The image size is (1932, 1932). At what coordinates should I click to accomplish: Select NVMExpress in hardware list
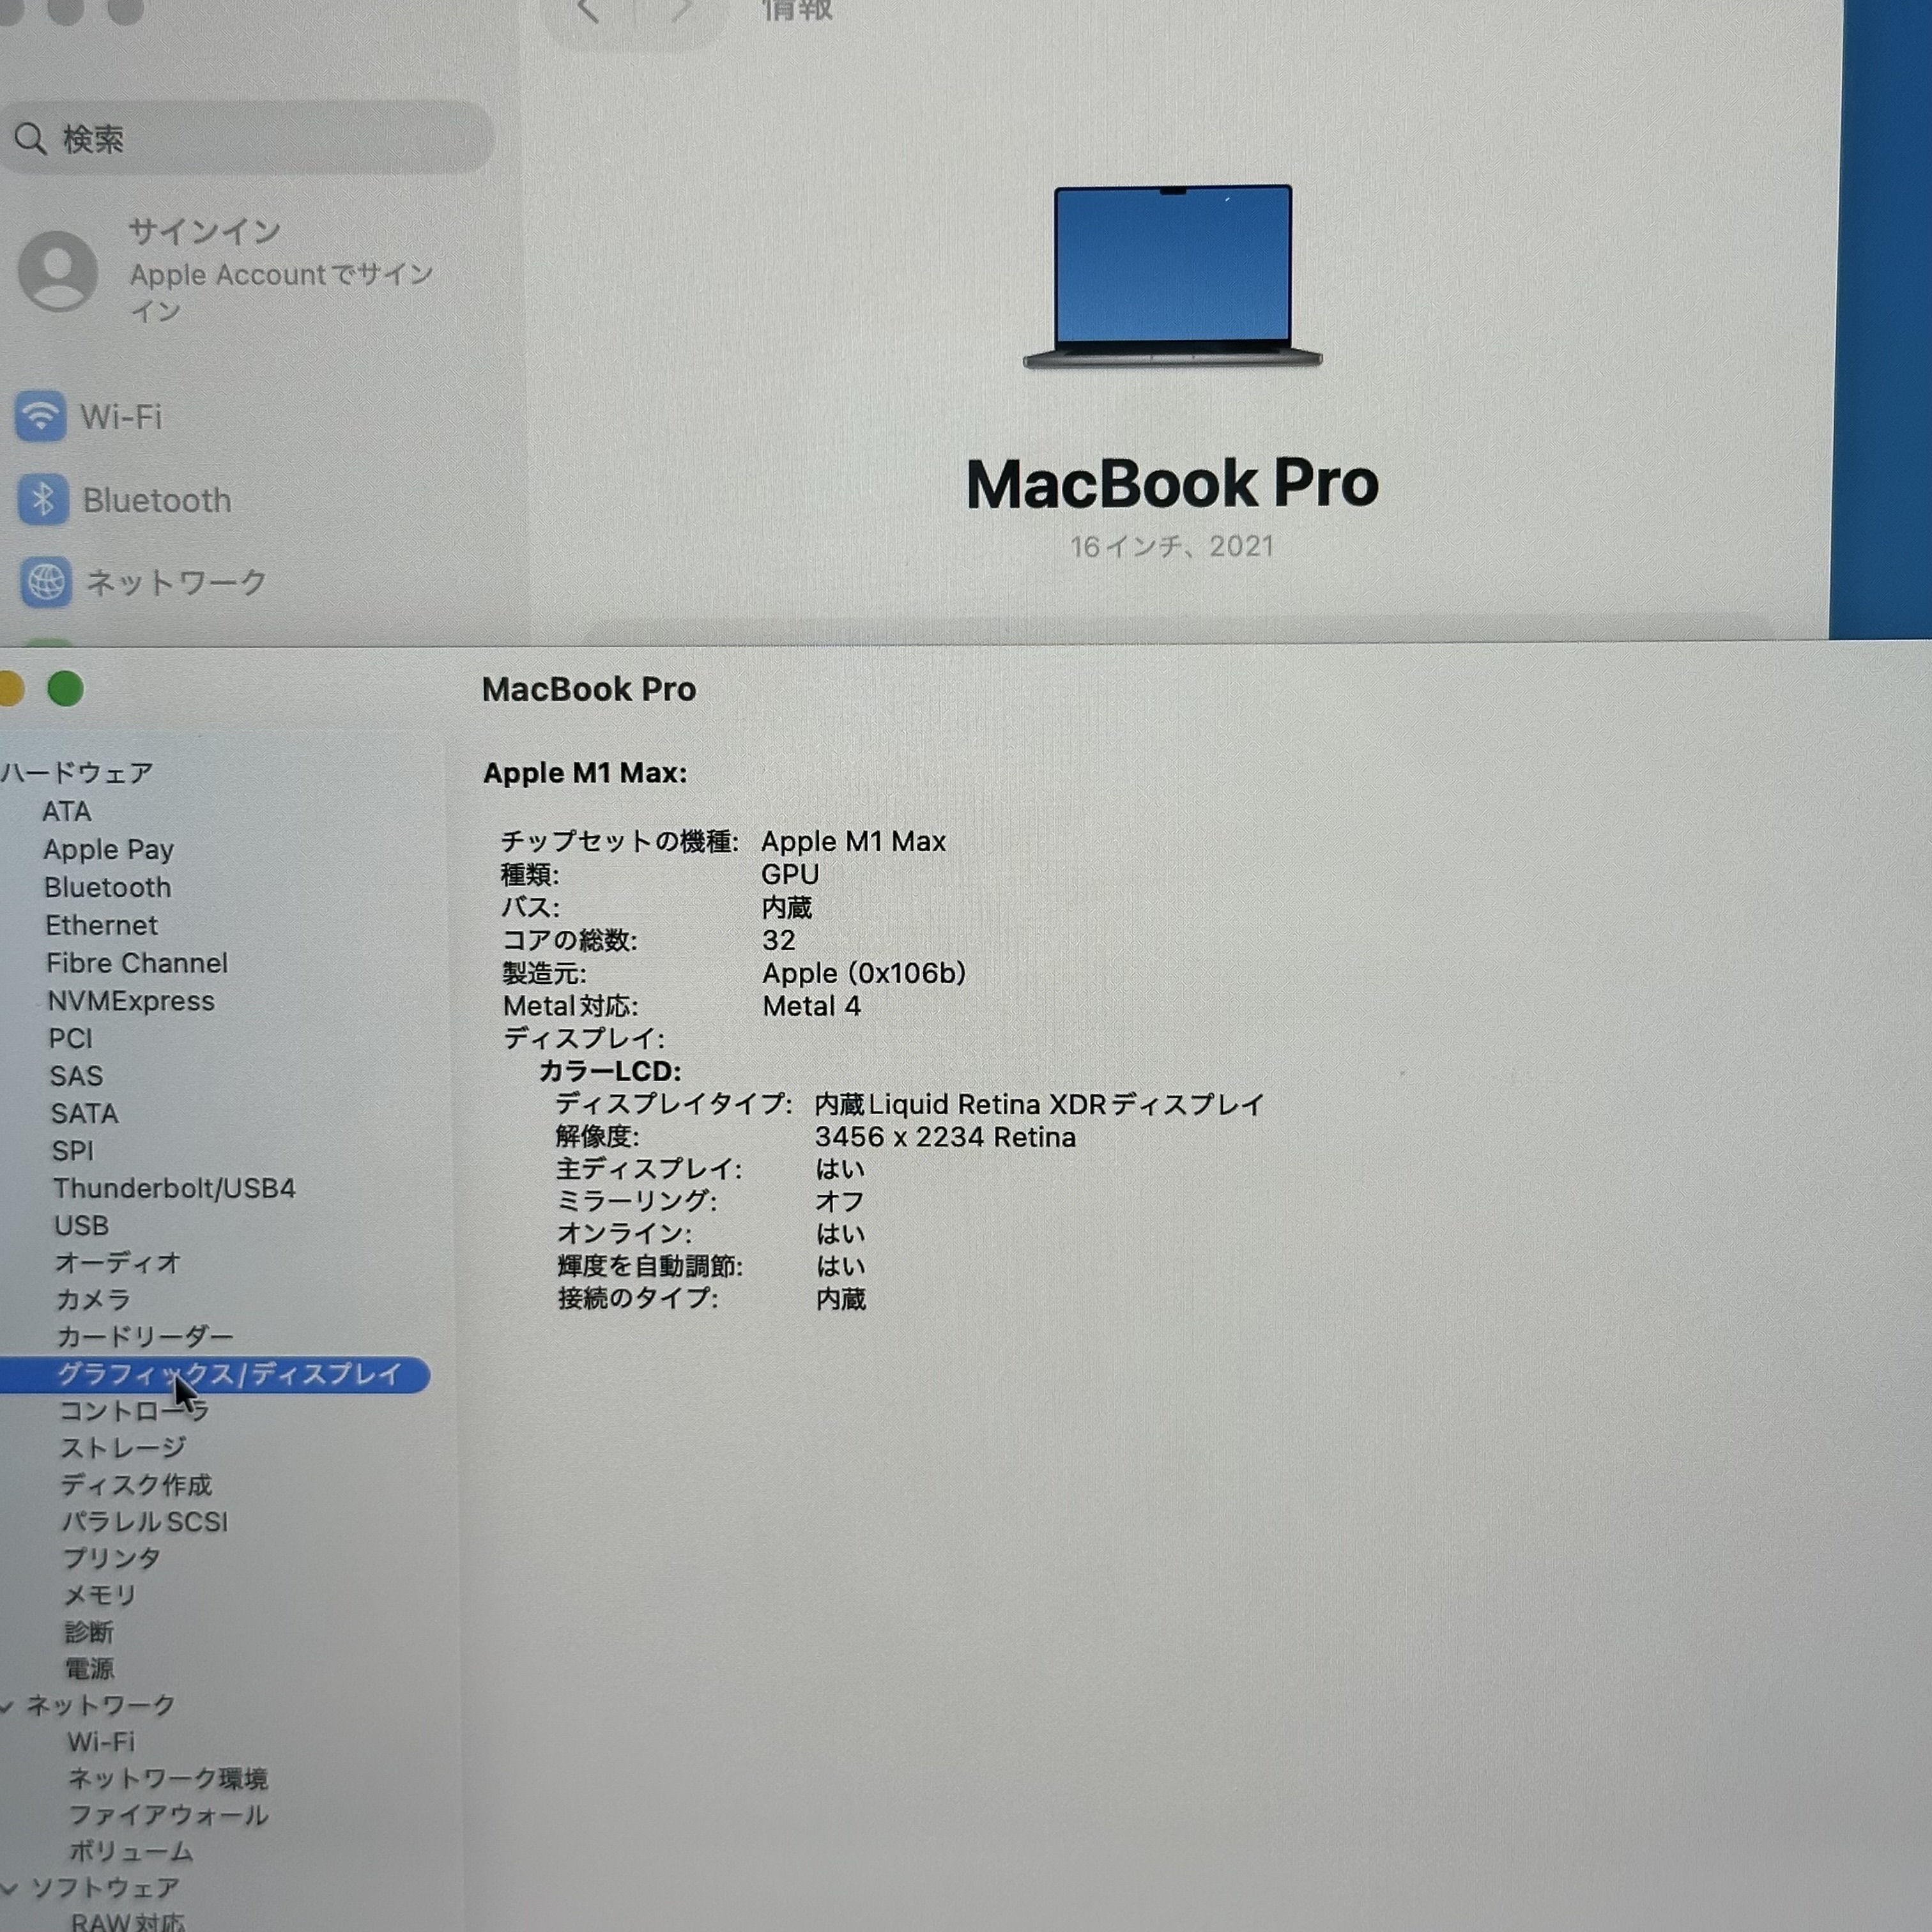131,1001
